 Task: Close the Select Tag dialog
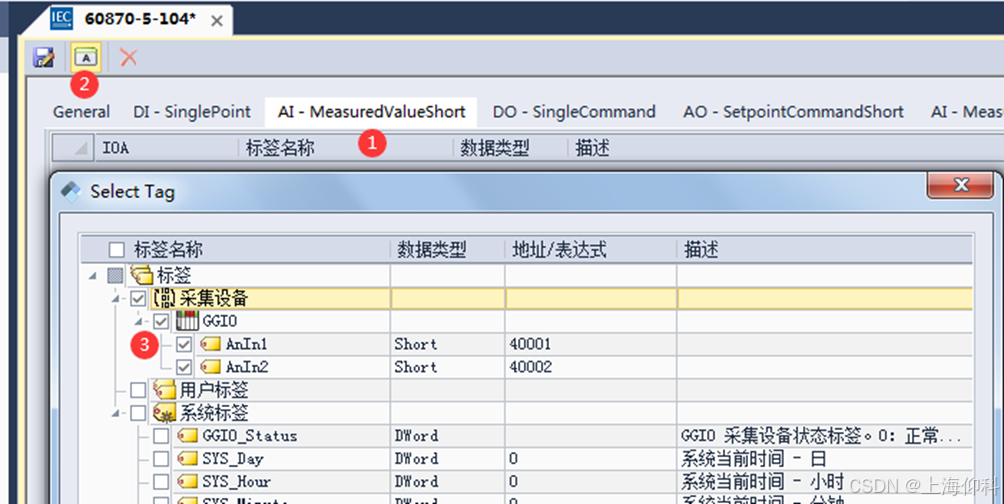coord(961,186)
